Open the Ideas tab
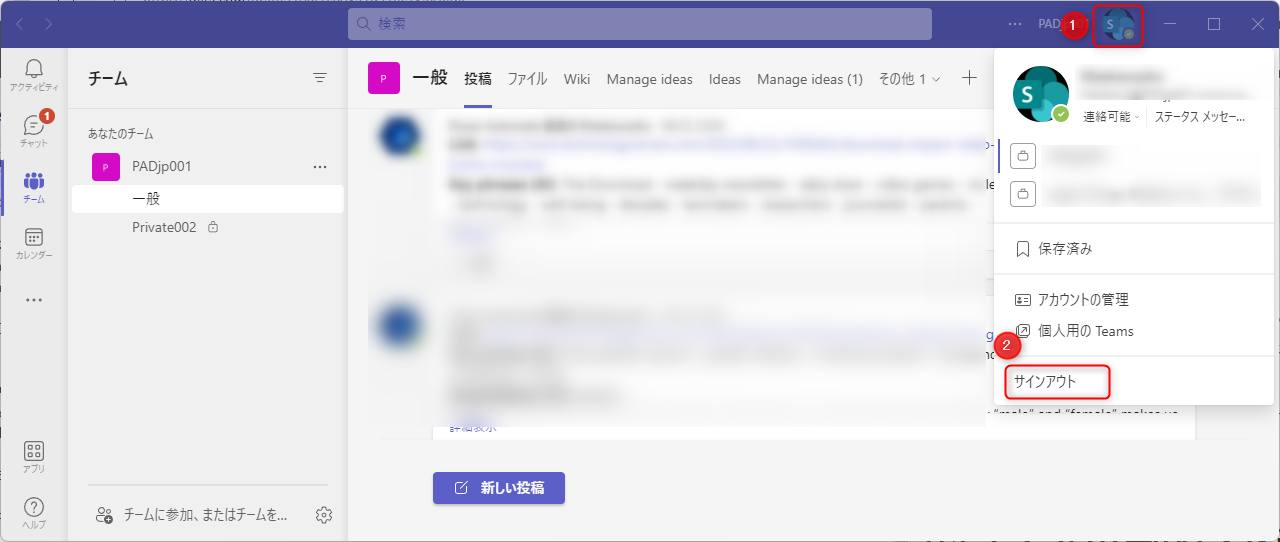This screenshot has width=1280, height=542. point(725,79)
